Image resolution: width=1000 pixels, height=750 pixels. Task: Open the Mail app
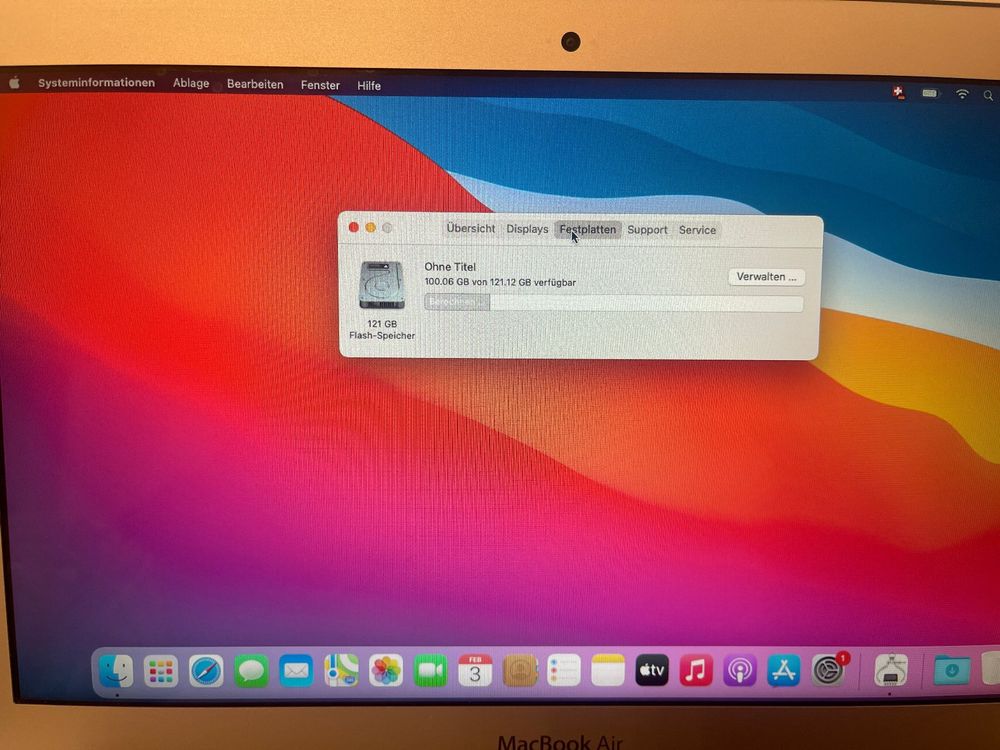coord(296,670)
